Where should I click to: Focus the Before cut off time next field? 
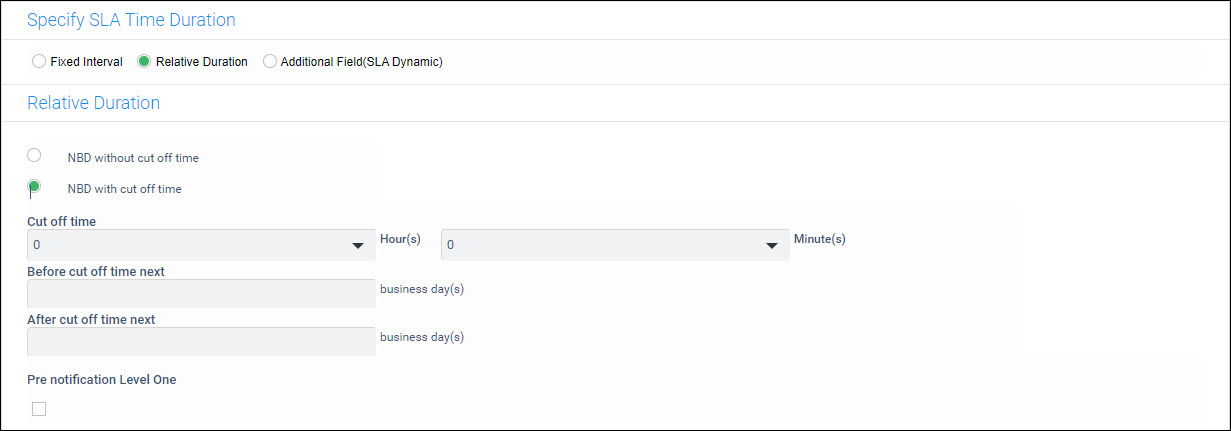(x=200, y=293)
